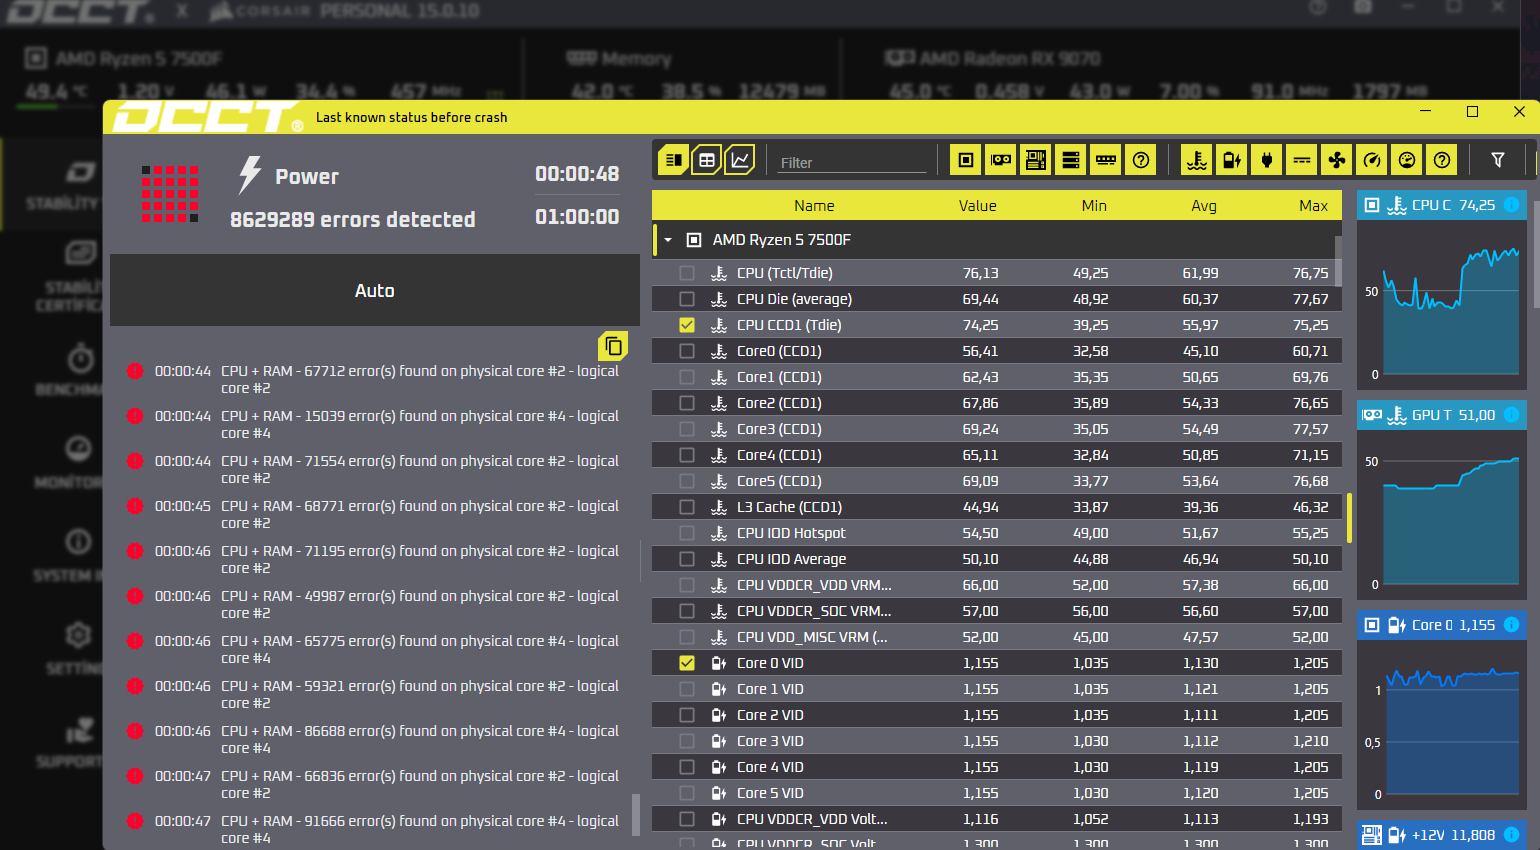Click the error log vertical scrollbar
The image size is (1540, 850).
pos(636,814)
